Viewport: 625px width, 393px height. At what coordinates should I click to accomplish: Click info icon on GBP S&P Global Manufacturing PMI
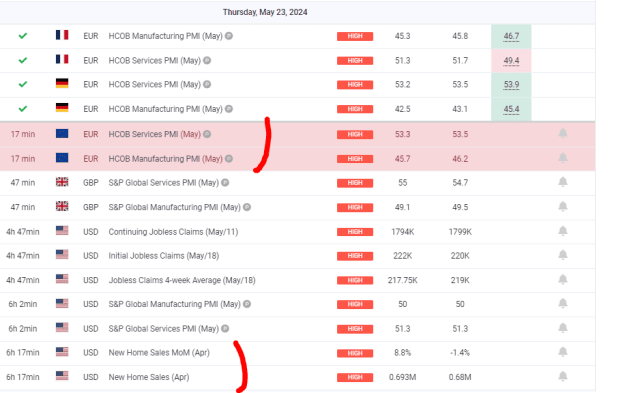coord(247,207)
